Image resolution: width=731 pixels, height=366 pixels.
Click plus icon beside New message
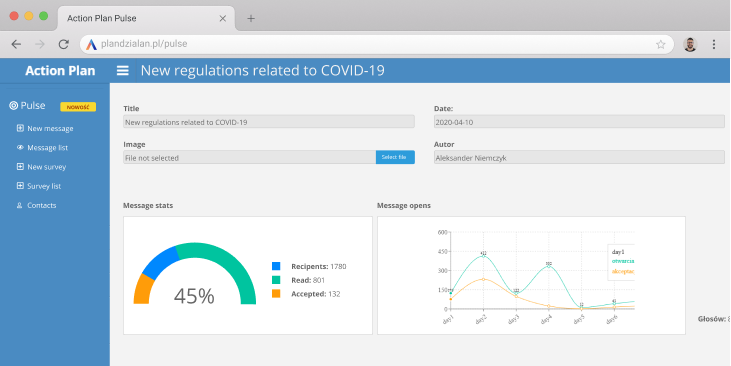[20, 128]
